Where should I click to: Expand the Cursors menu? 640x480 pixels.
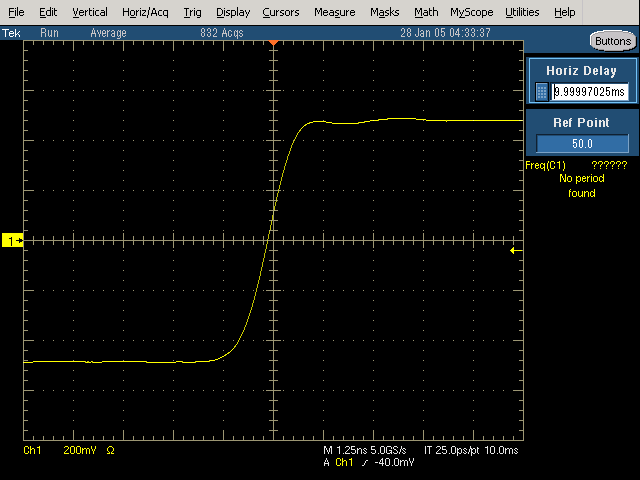coord(281,12)
